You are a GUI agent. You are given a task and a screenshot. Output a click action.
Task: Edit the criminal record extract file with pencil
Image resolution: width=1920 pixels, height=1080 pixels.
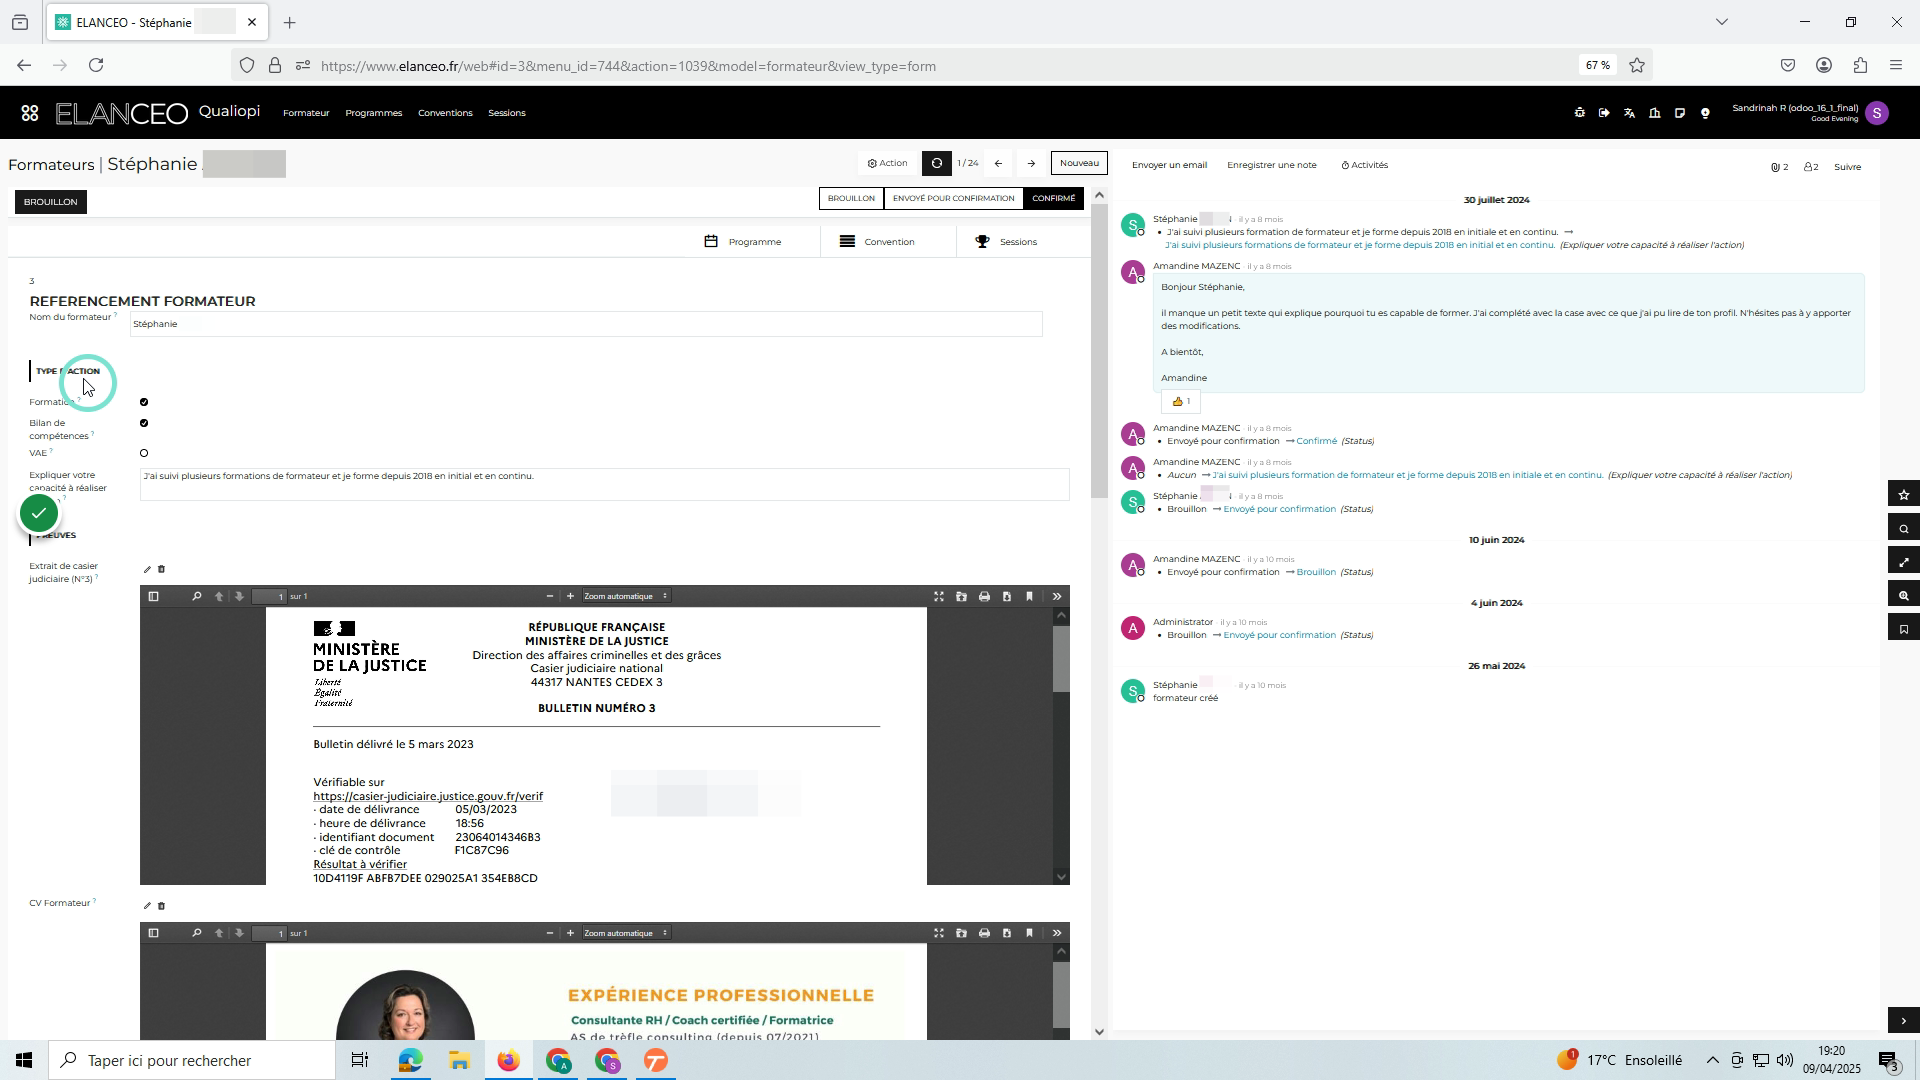pyautogui.click(x=147, y=570)
